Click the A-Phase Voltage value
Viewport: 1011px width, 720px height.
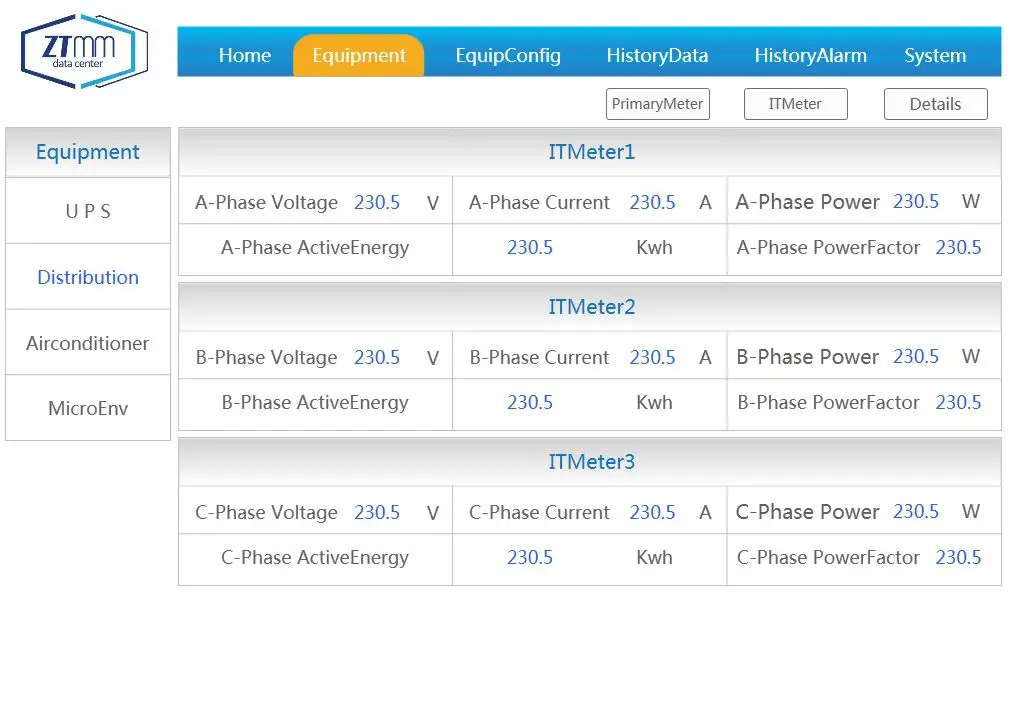(377, 202)
